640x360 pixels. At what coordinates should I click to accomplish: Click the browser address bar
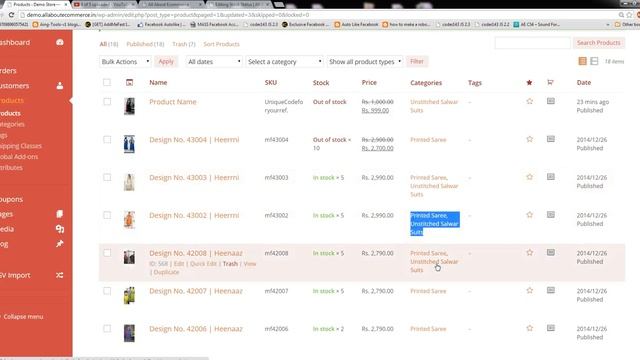(x=318, y=15)
